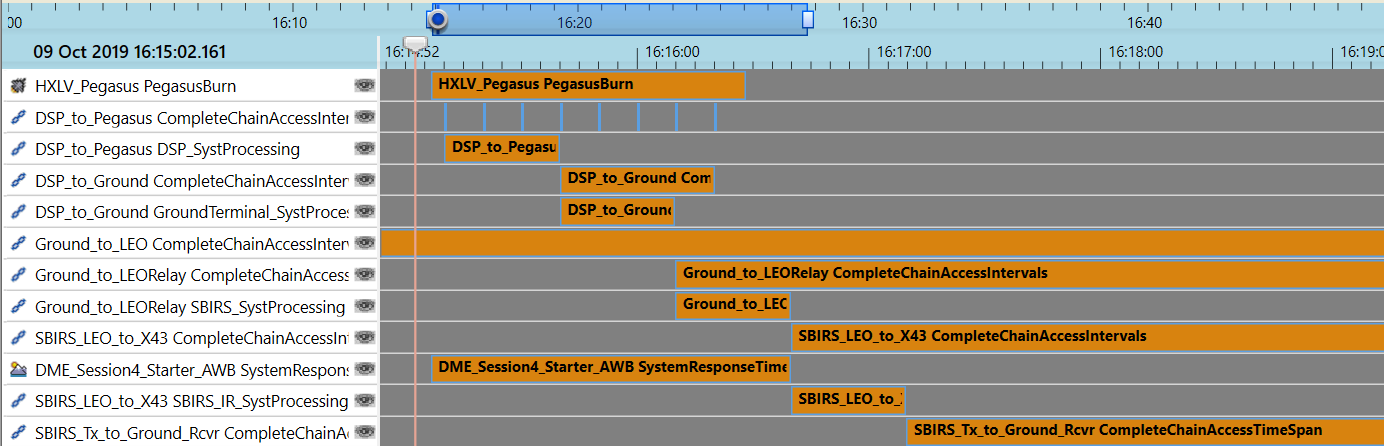Select the DSP_to_Pegasus DSP_SystProcessing row label
Screen dimensions: 1384x446
click(167, 149)
